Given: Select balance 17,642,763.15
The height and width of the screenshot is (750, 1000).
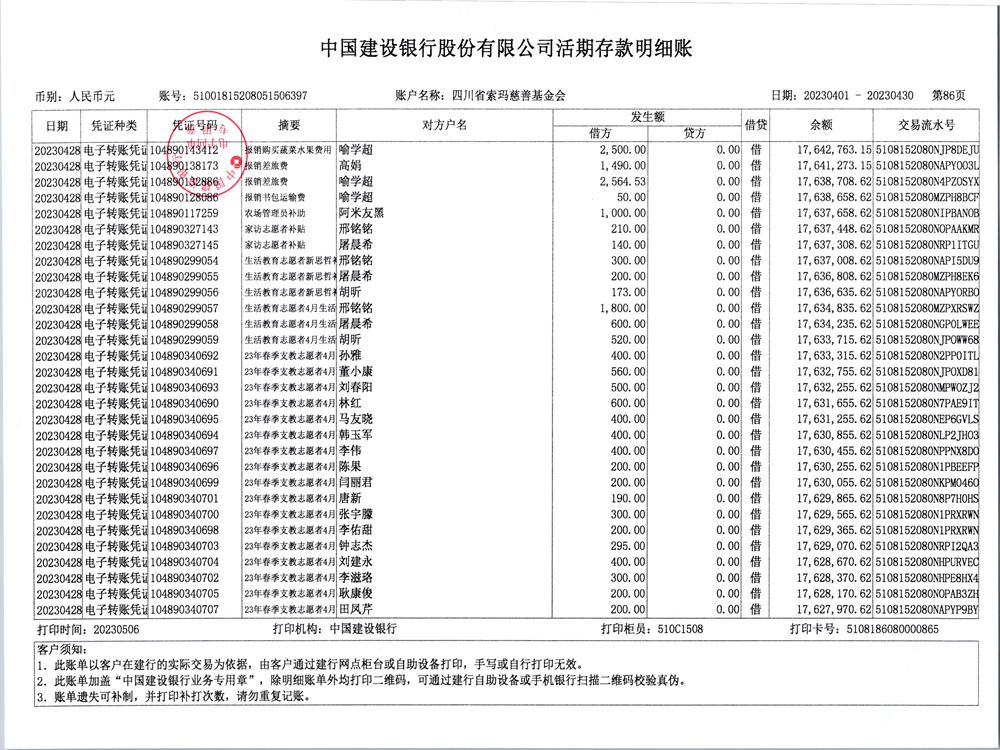Looking at the screenshot, I should point(834,150).
